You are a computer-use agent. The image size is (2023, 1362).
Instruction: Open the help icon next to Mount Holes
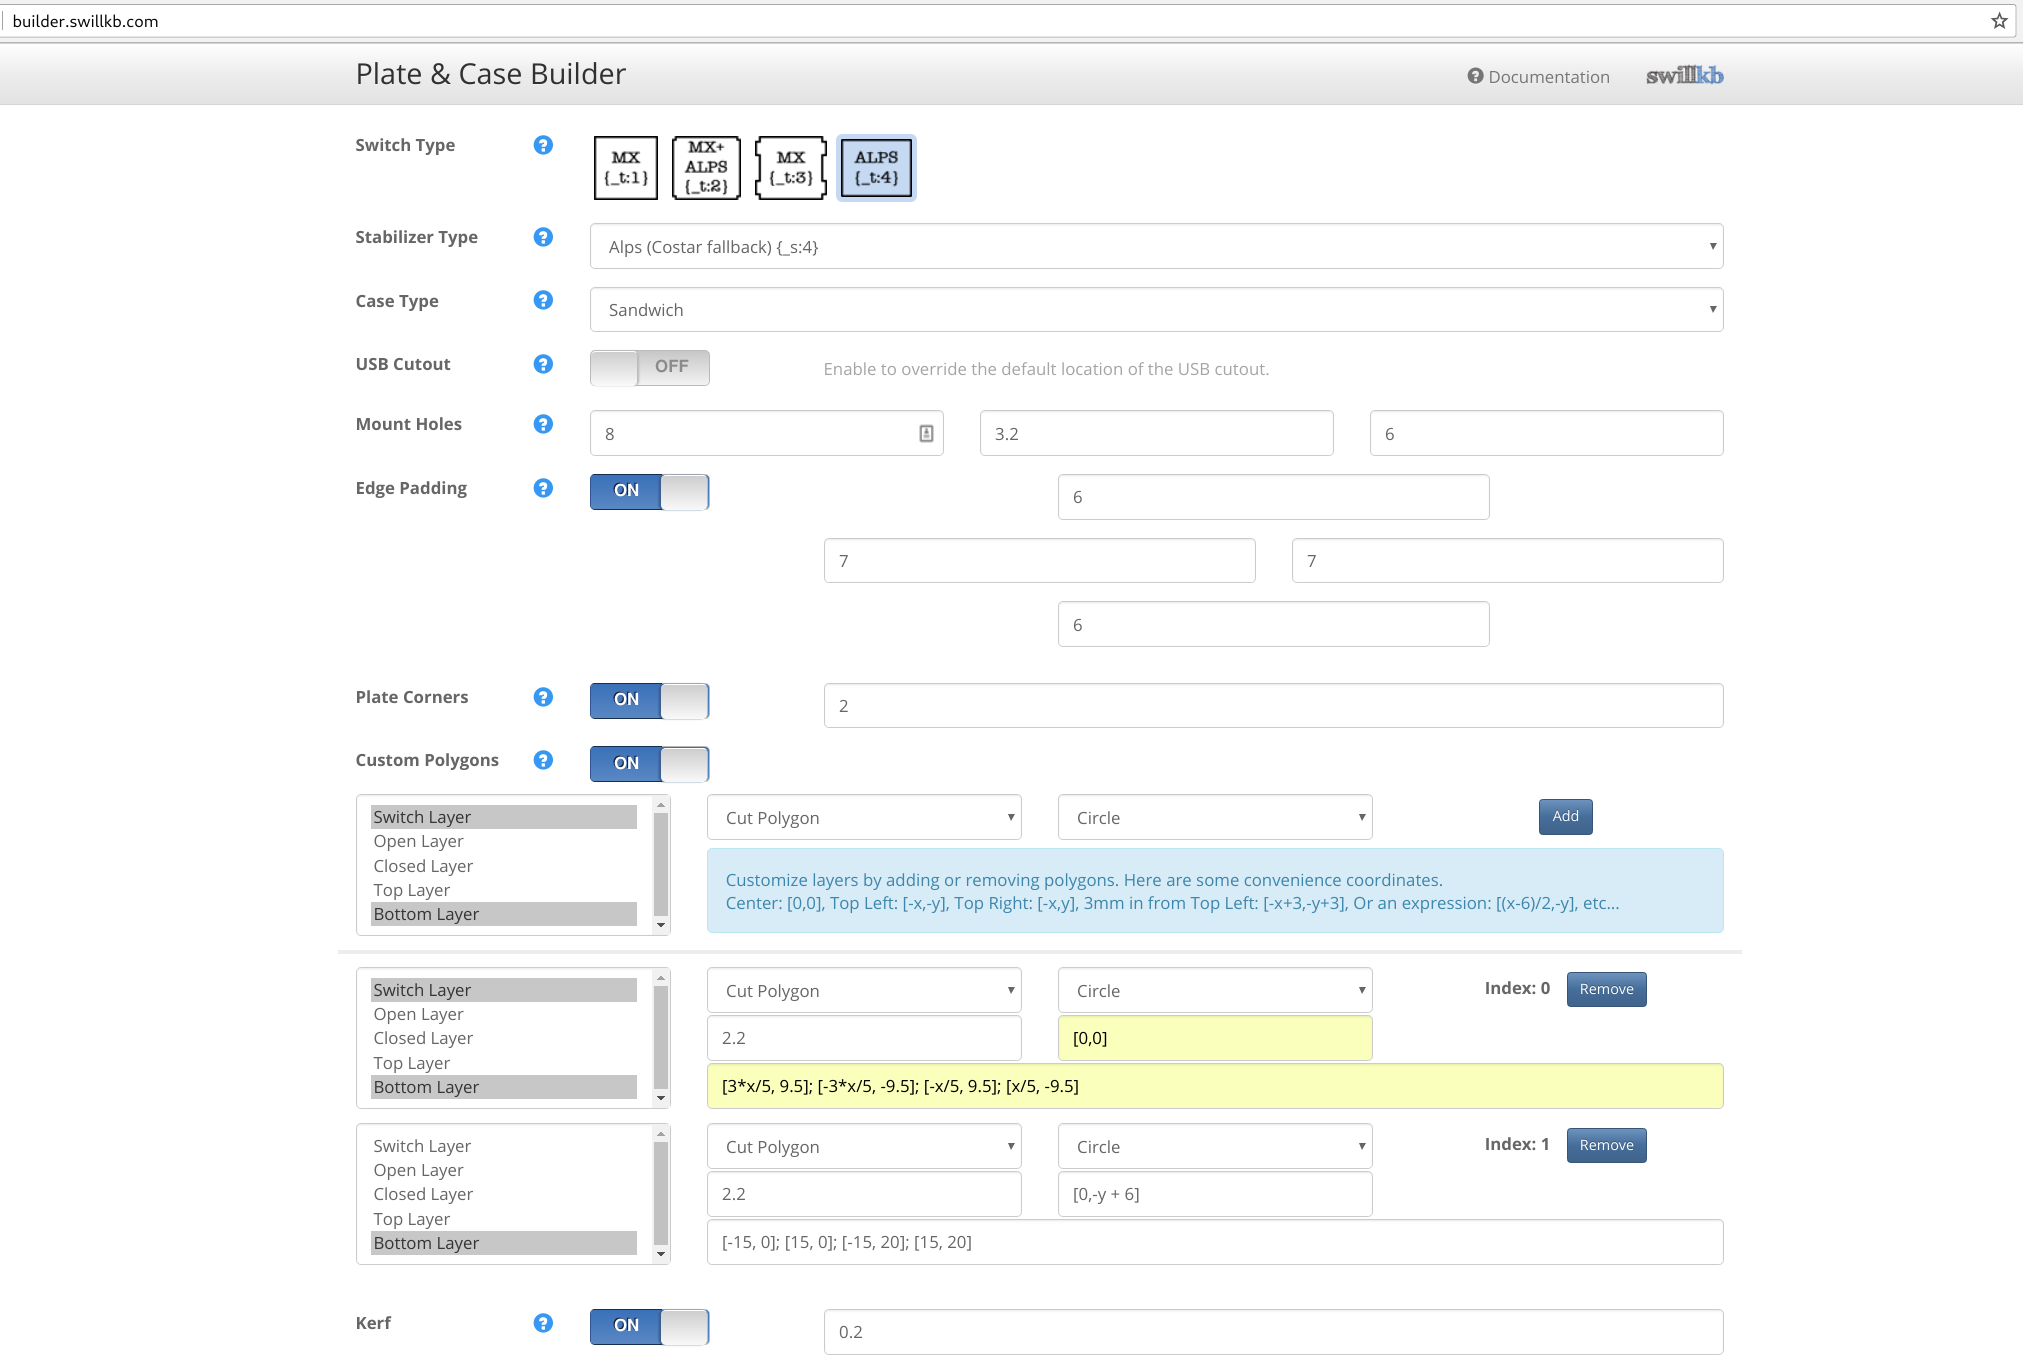click(x=543, y=424)
